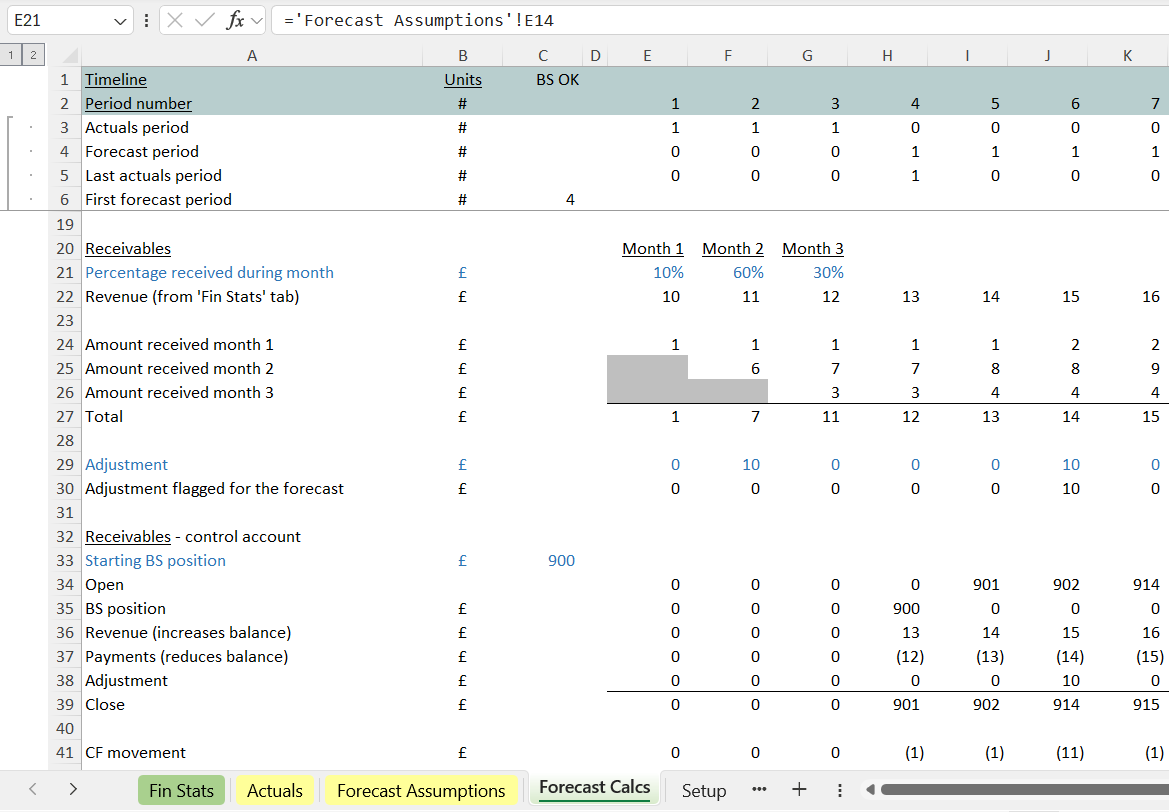Expand the formula bar using the chevron
Viewport: 1169px width, 812px height.
[x=257, y=20]
